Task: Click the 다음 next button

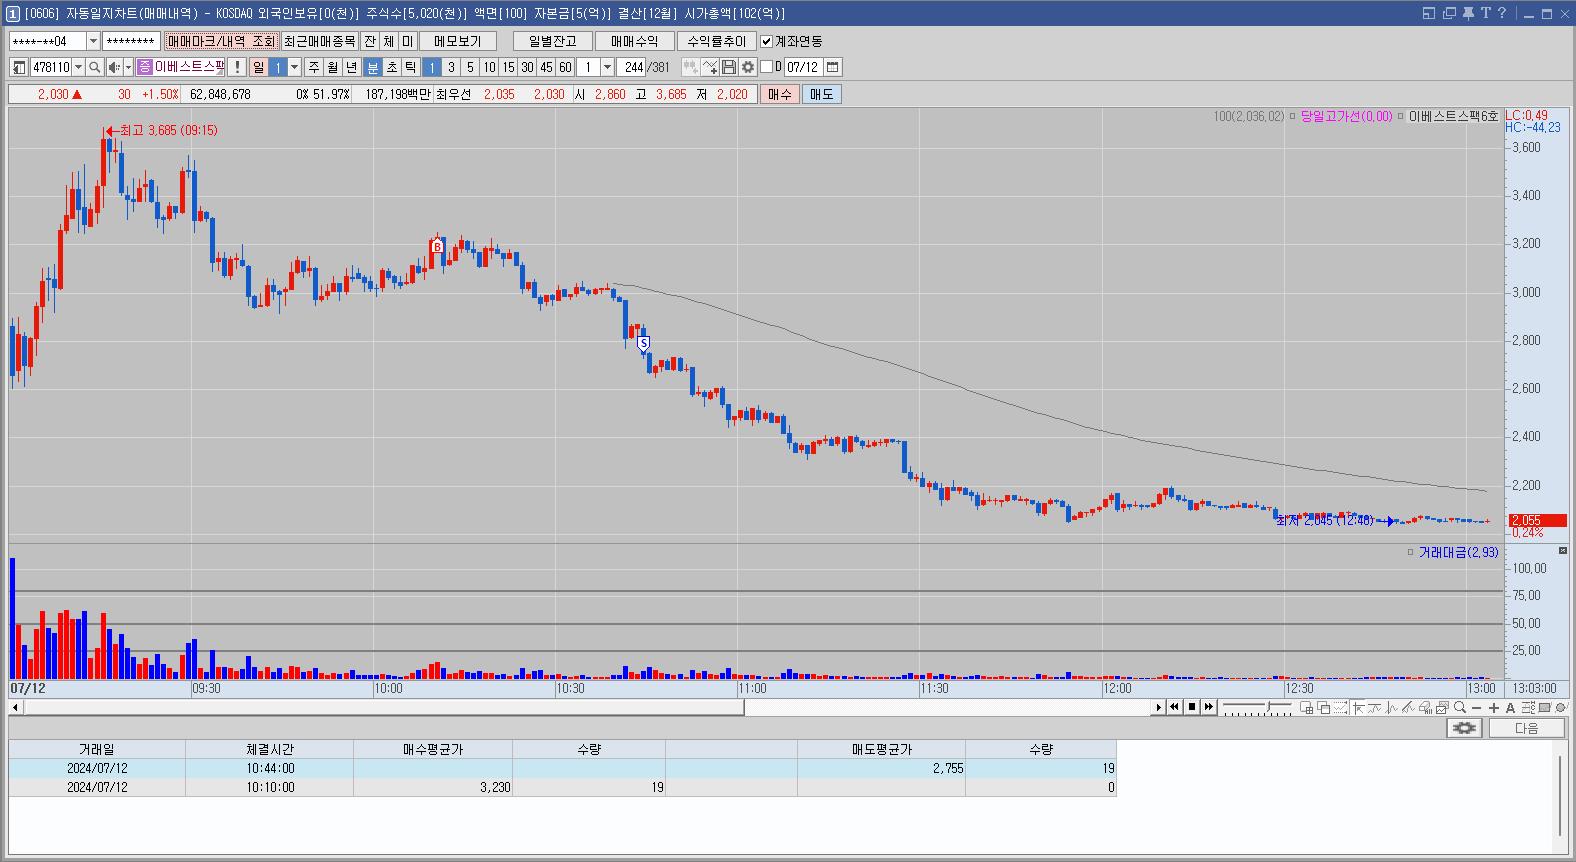Action: click(1526, 728)
